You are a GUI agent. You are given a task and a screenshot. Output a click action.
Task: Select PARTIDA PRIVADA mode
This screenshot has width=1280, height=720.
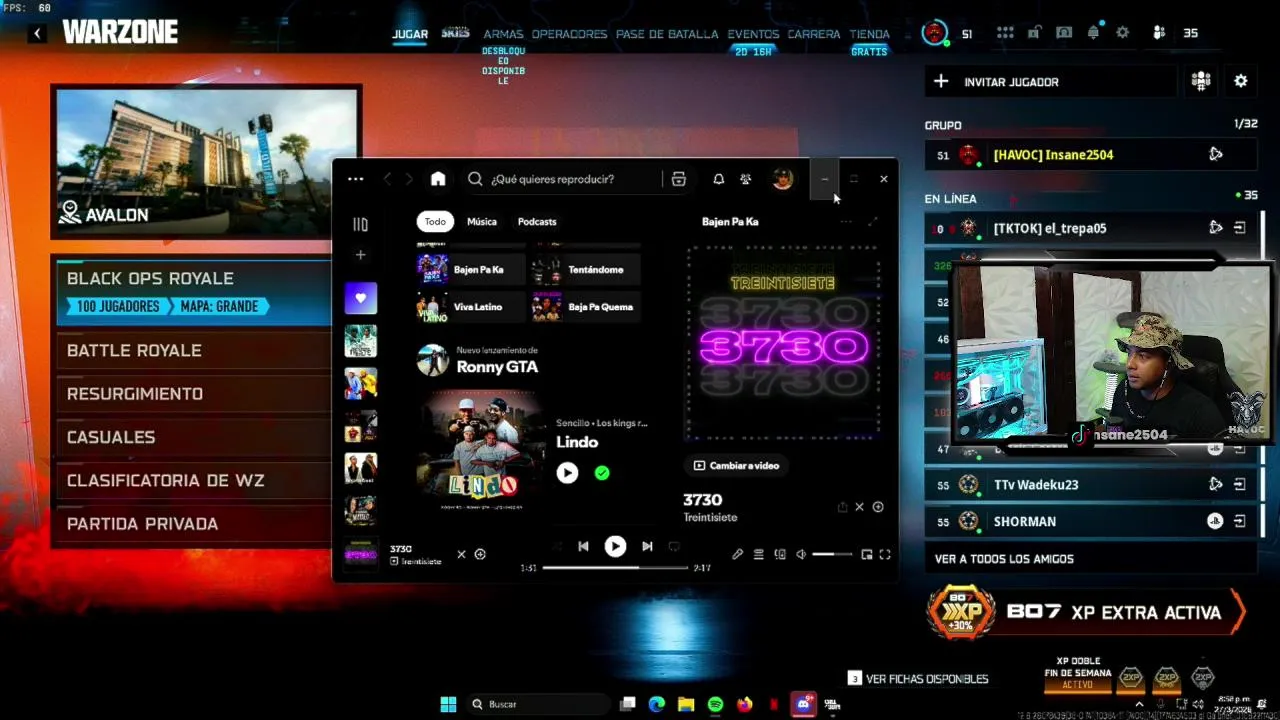pos(192,524)
